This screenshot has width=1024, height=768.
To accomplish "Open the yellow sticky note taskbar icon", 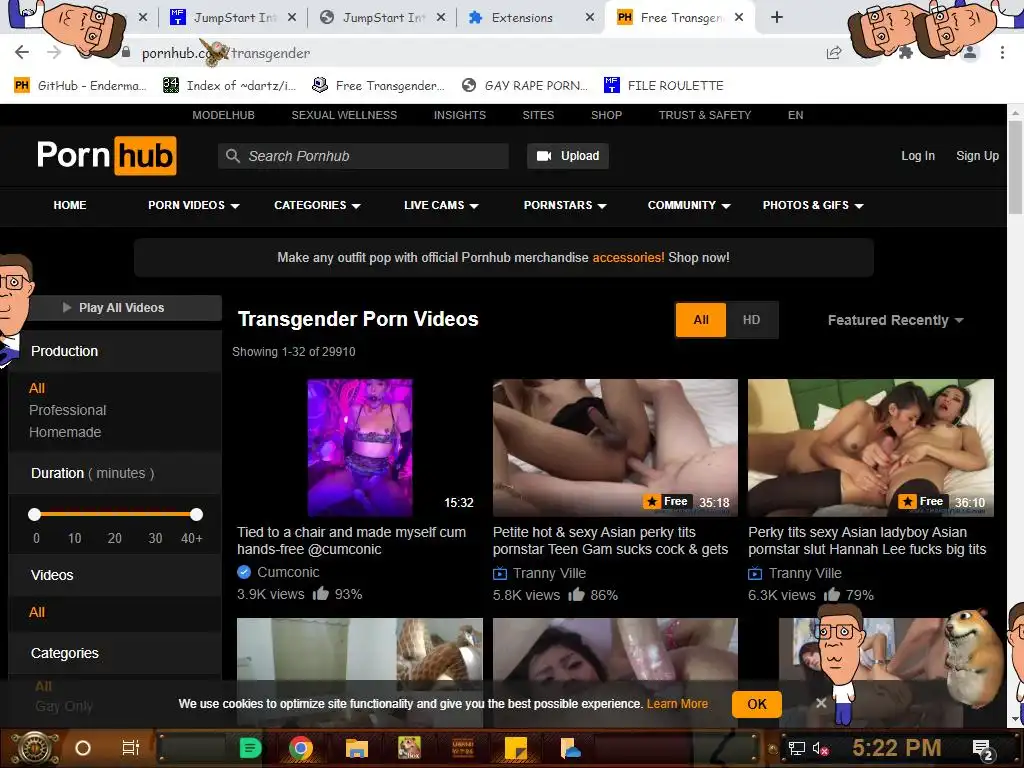I will 516,748.
